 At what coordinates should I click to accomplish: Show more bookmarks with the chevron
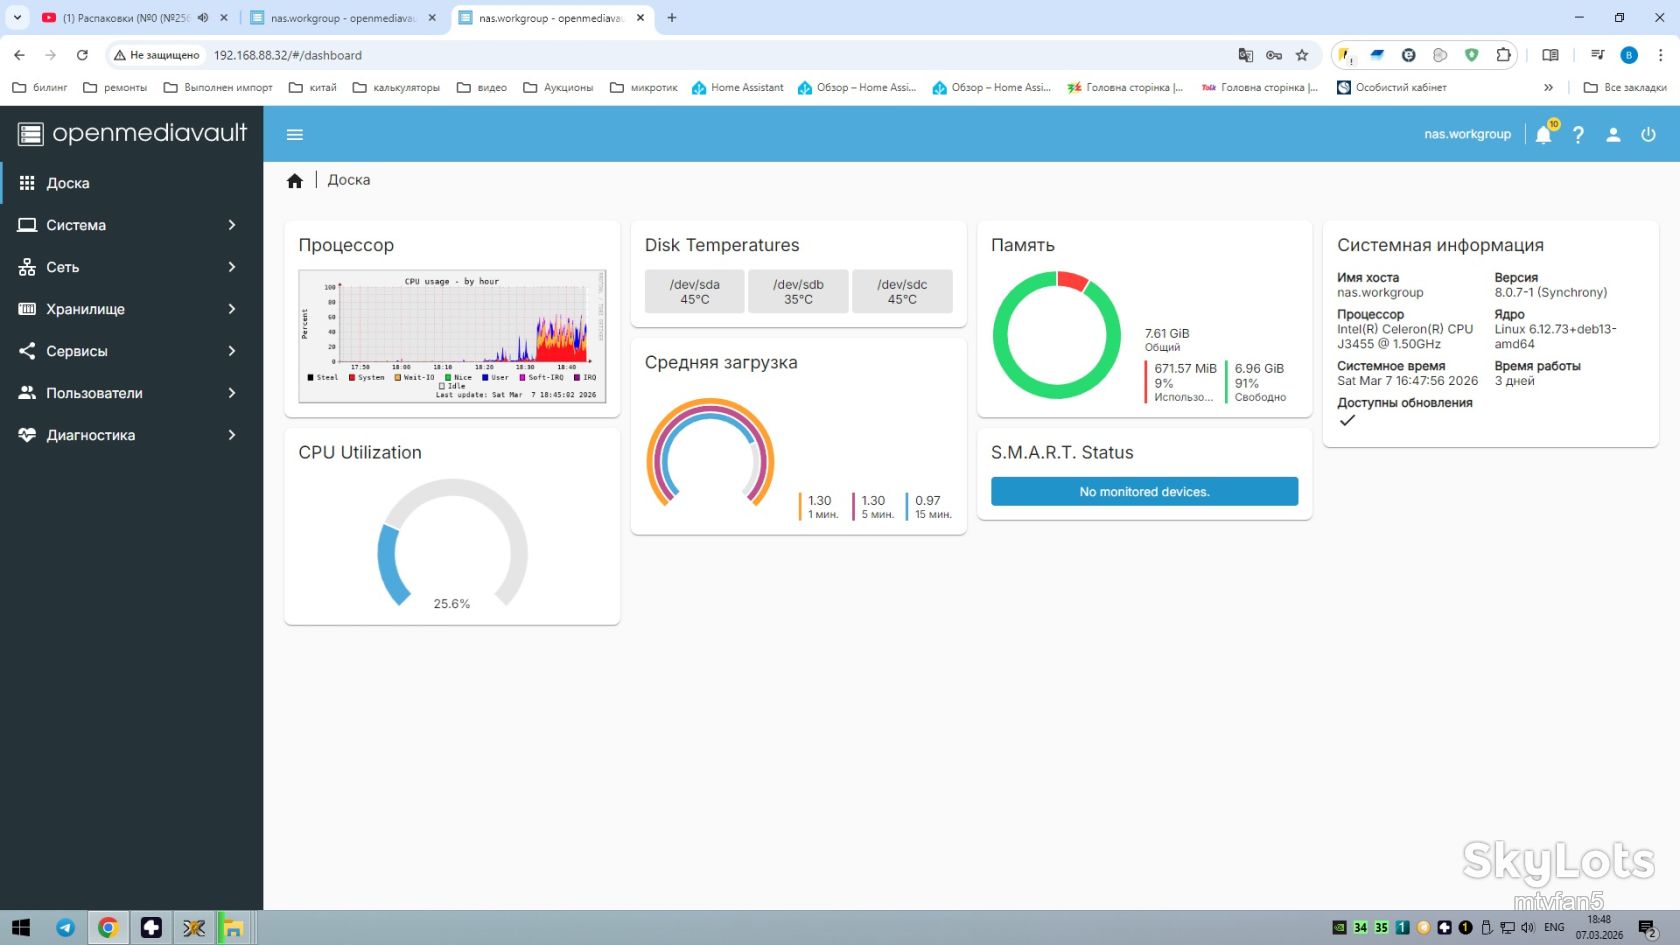[x=1548, y=87]
